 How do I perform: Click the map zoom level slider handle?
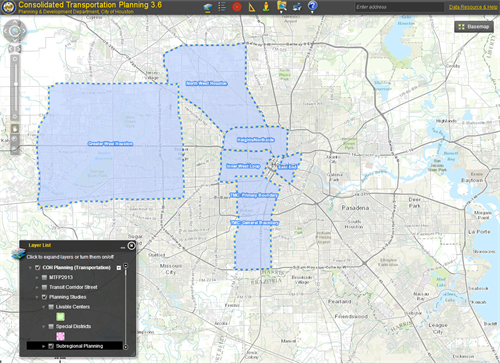(x=15, y=84)
